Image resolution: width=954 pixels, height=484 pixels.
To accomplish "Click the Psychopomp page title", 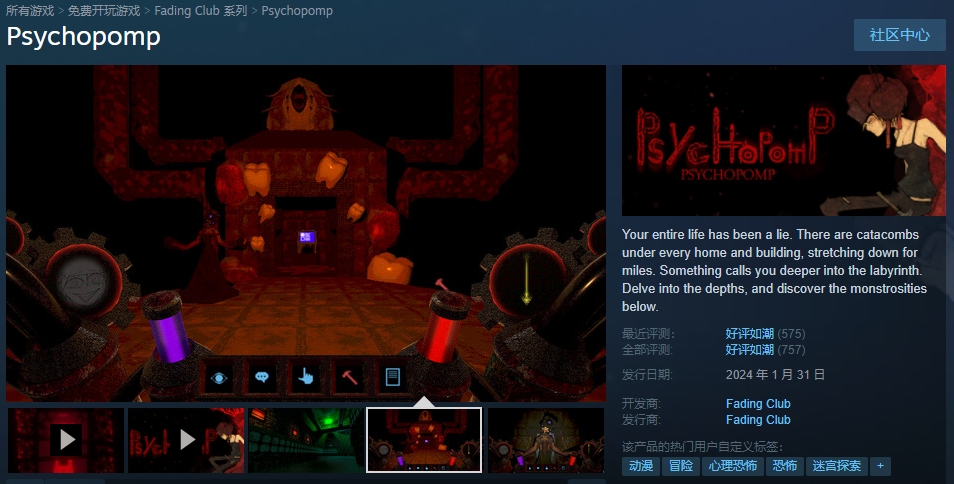I will (83, 36).
